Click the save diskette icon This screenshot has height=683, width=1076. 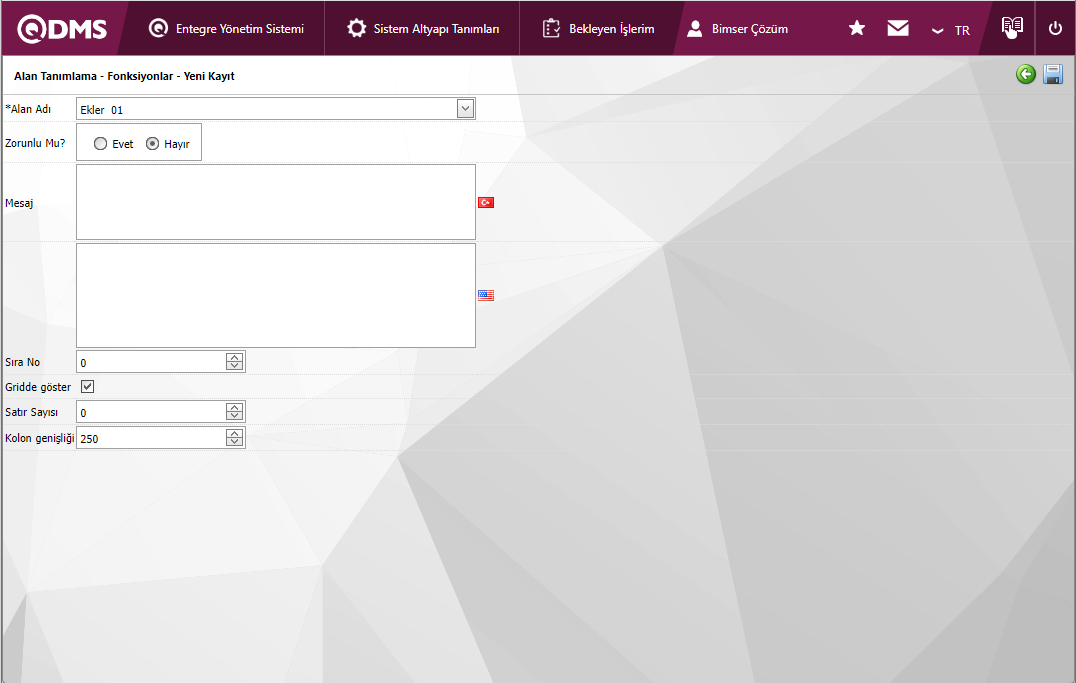[1053, 74]
